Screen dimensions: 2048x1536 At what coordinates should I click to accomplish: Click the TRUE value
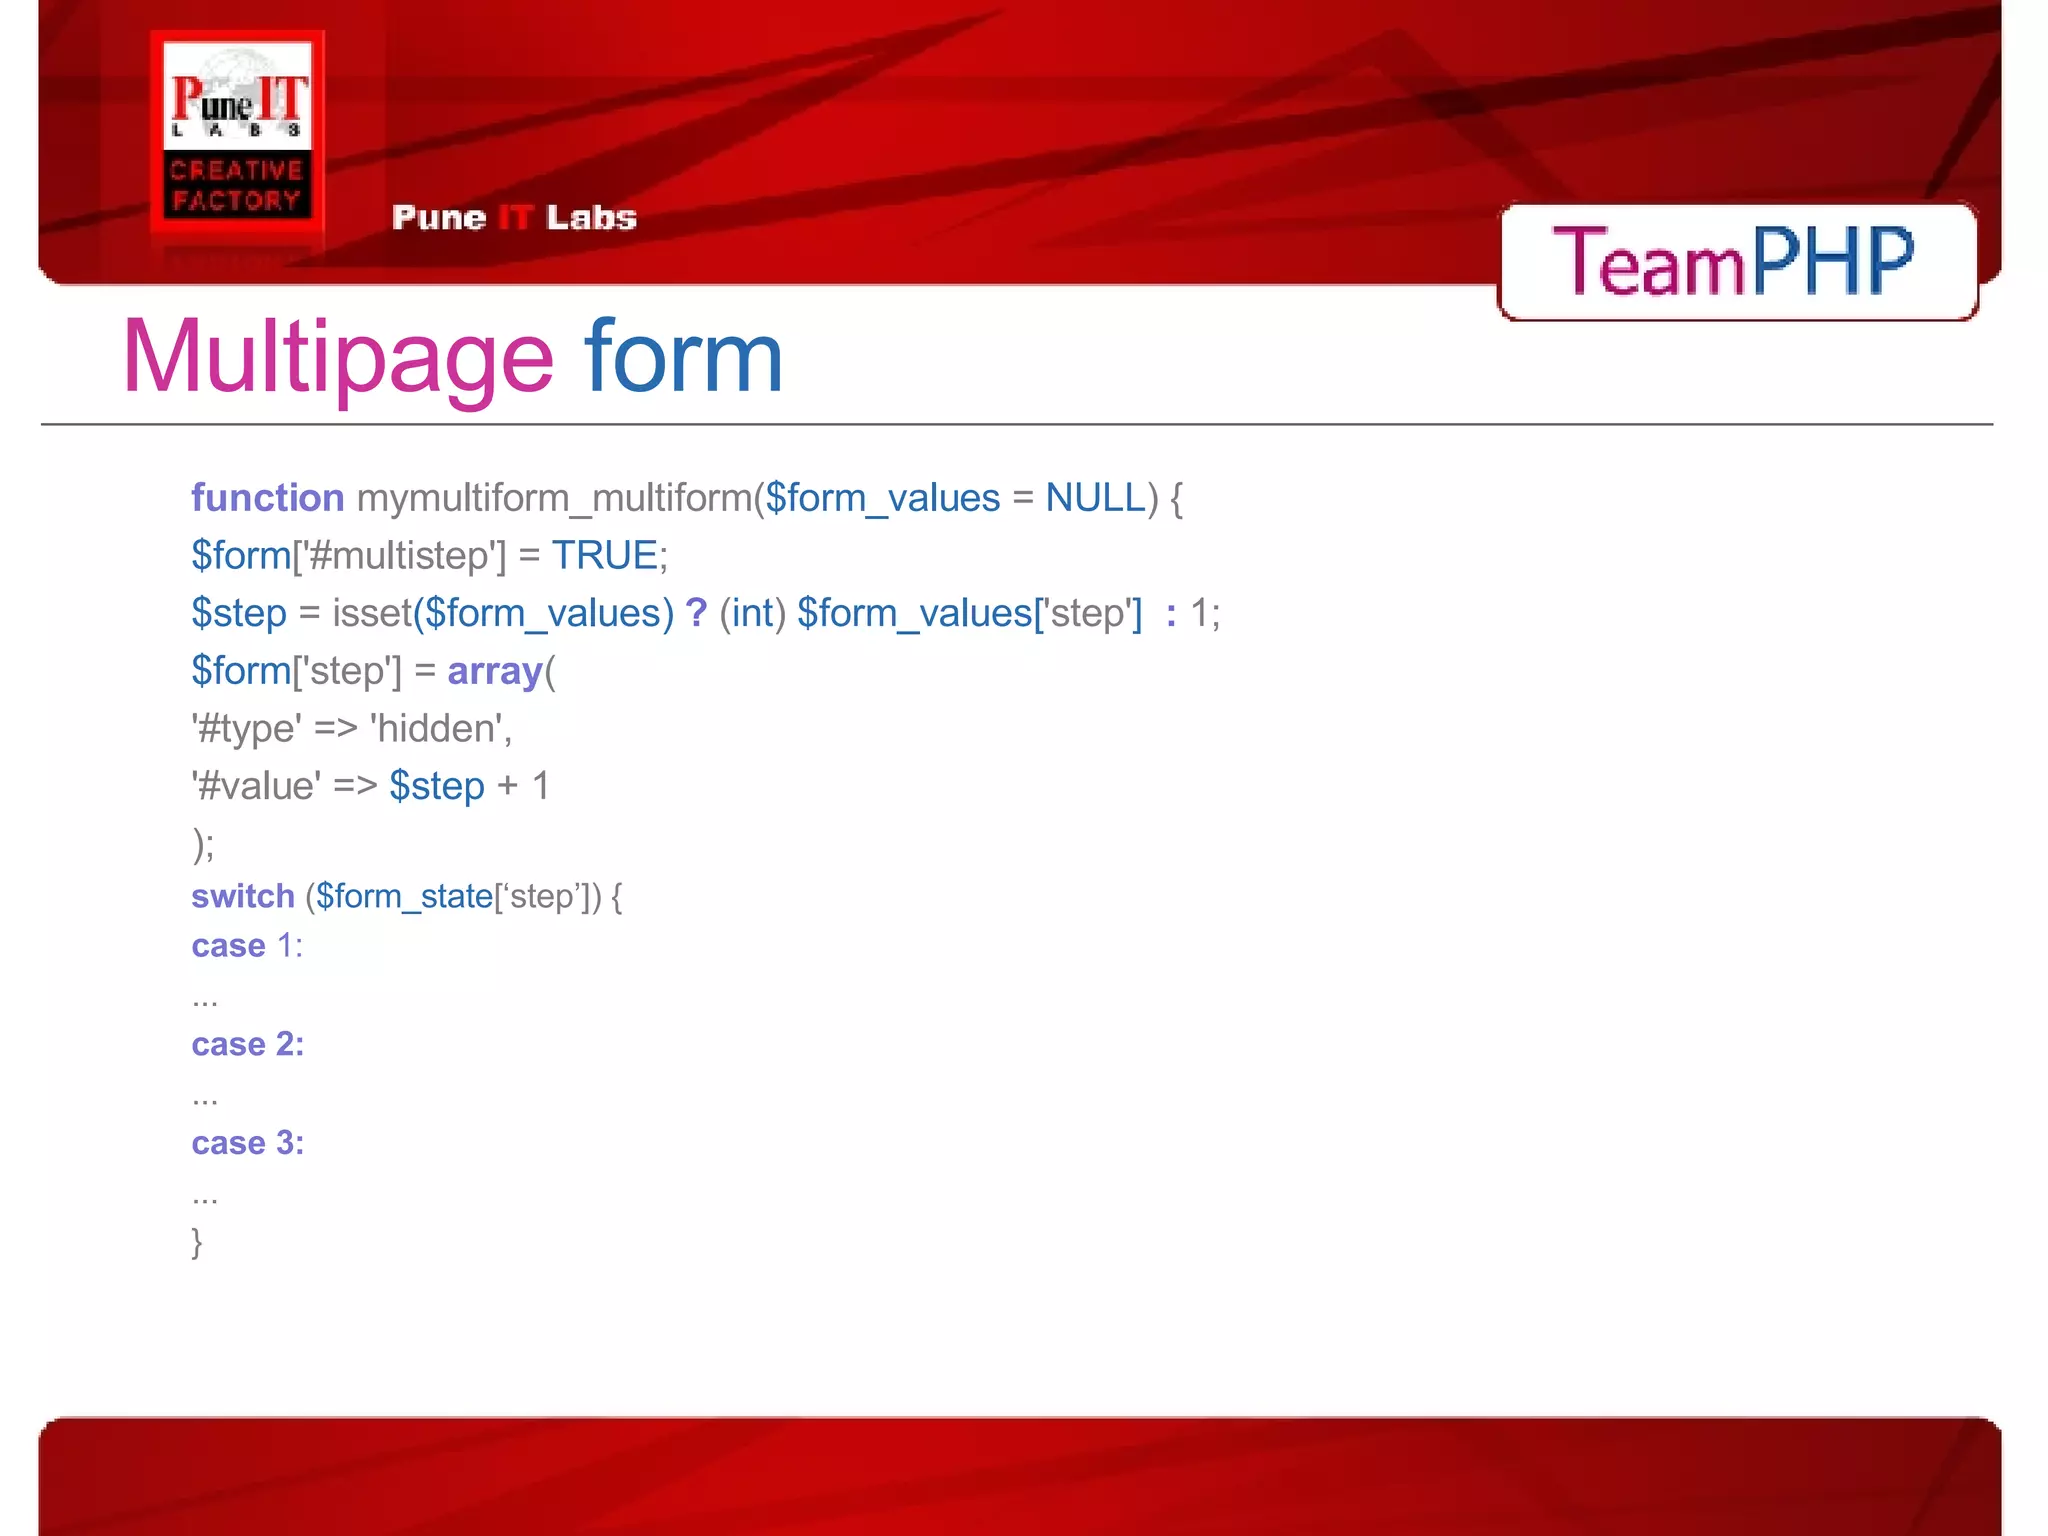click(x=604, y=556)
